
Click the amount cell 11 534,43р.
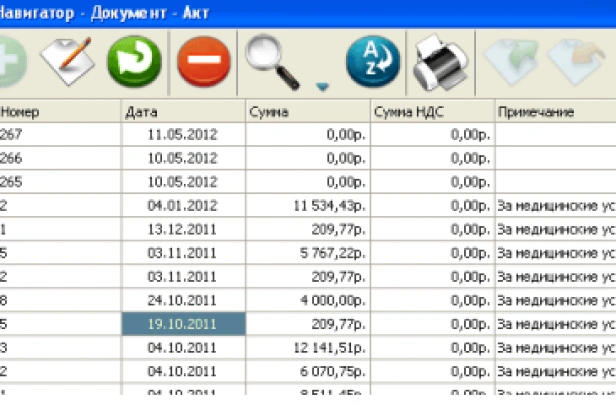(x=307, y=205)
